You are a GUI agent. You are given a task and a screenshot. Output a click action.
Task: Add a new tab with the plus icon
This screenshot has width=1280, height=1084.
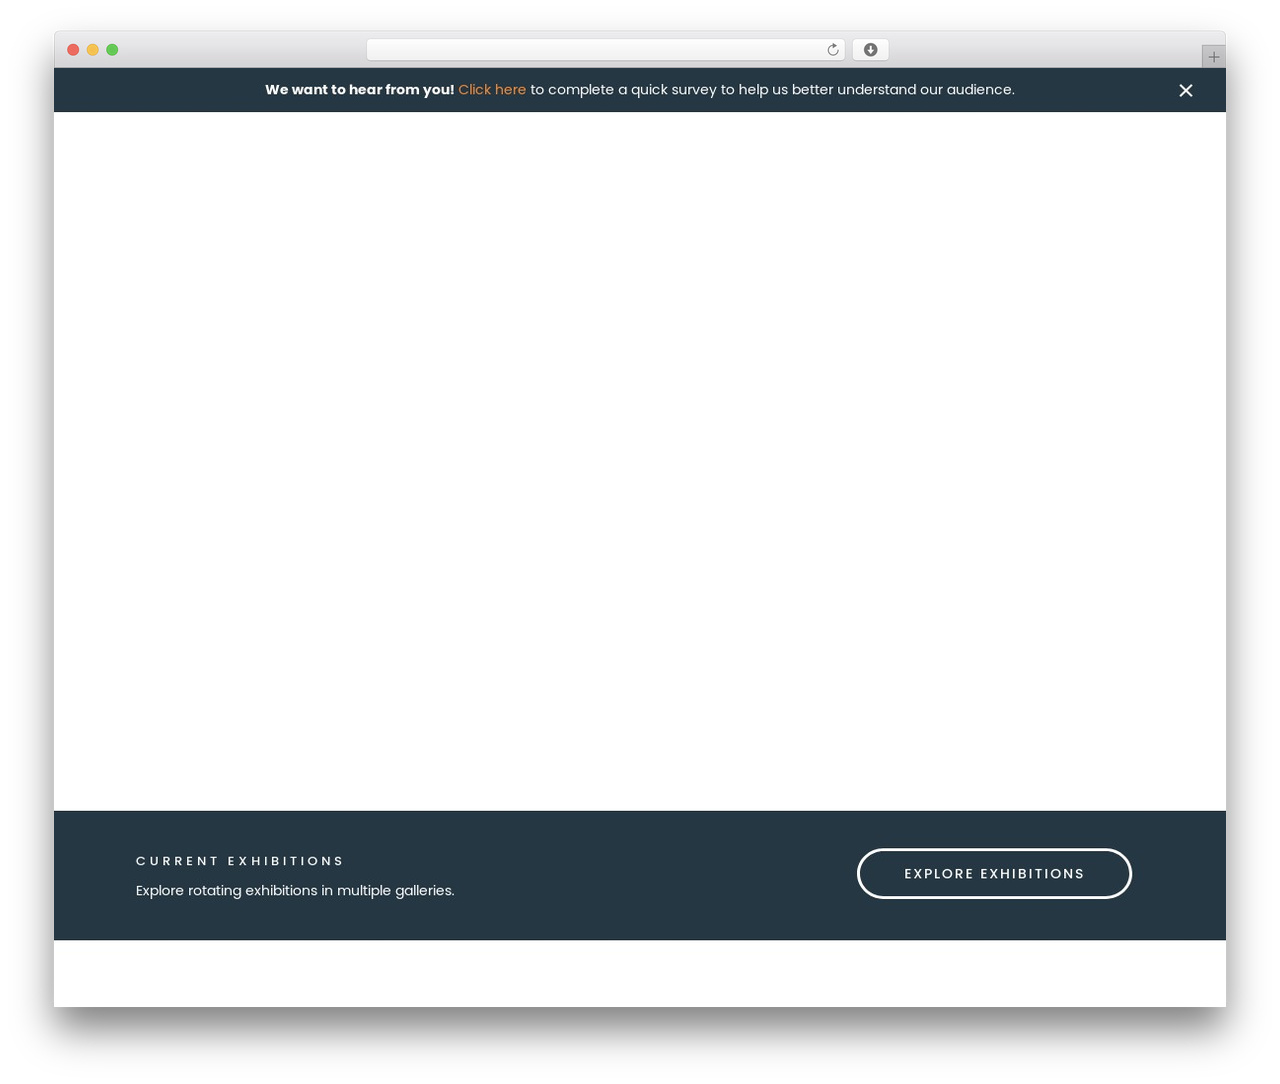click(1213, 57)
